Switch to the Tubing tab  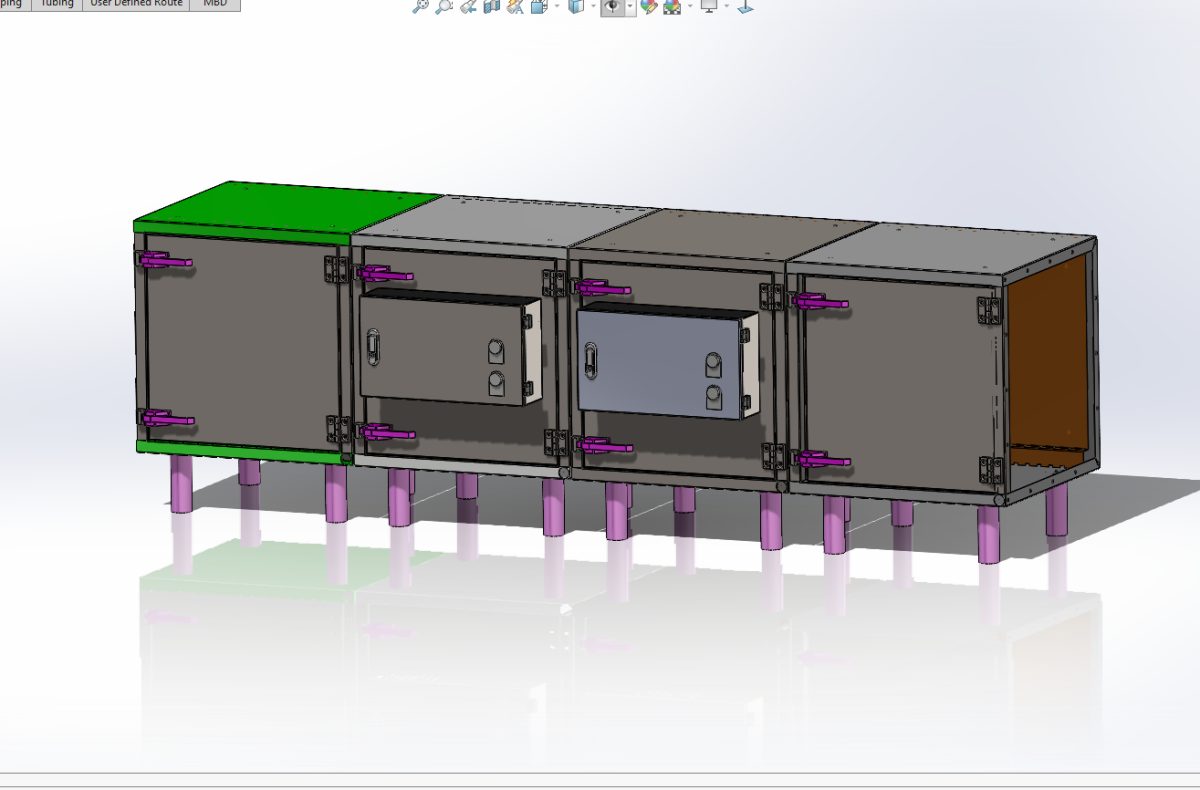click(56, 4)
